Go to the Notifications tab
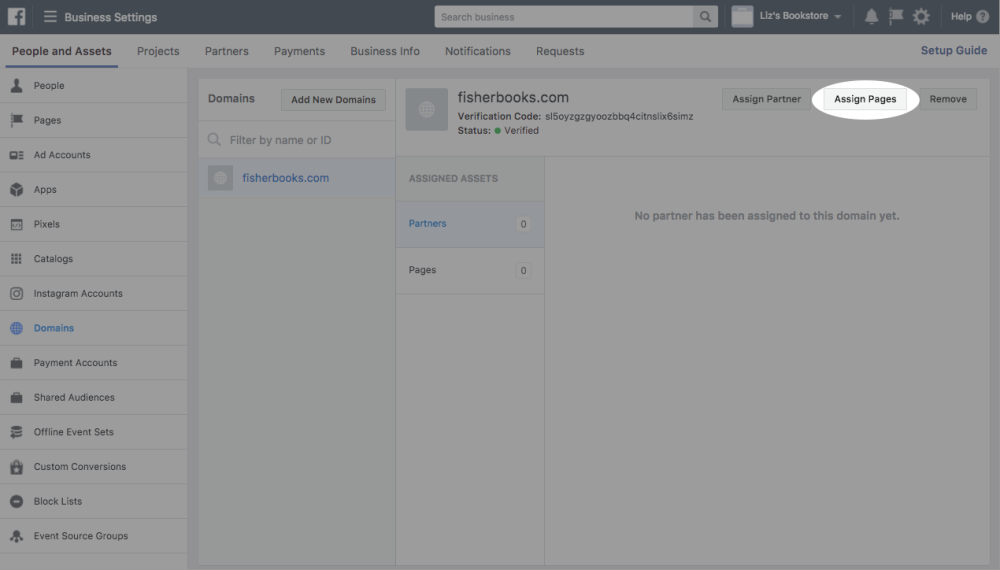Image resolution: width=1000 pixels, height=570 pixels. [x=477, y=51]
